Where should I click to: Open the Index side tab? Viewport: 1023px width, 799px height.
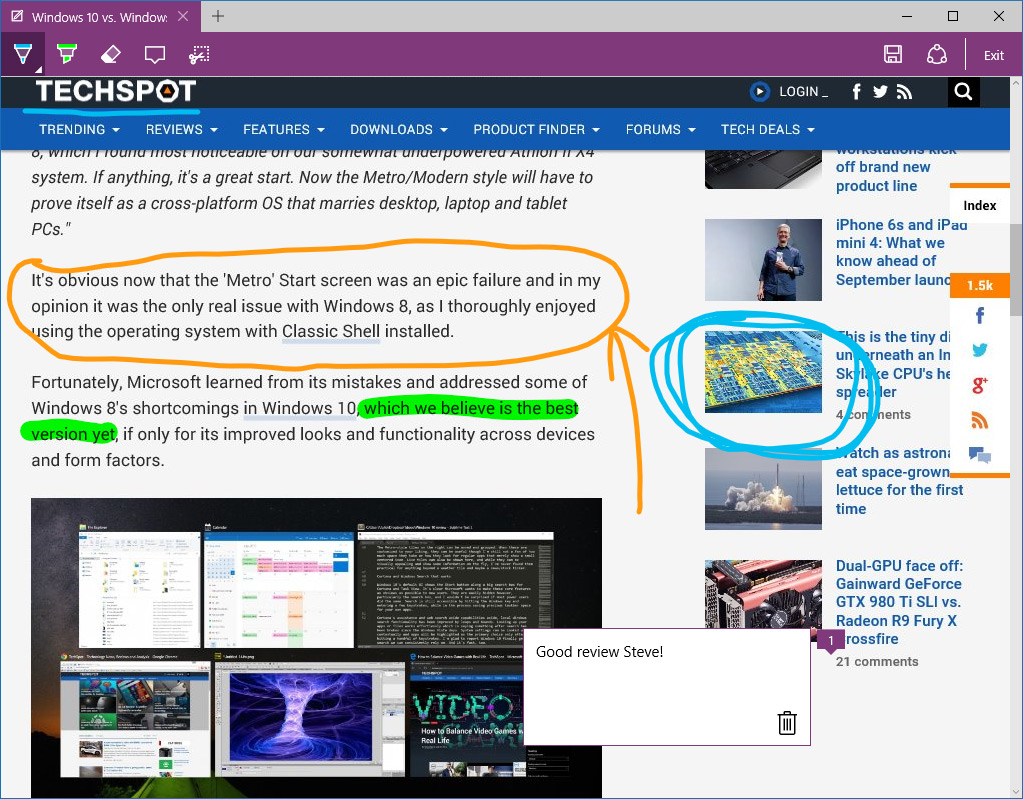click(979, 205)
